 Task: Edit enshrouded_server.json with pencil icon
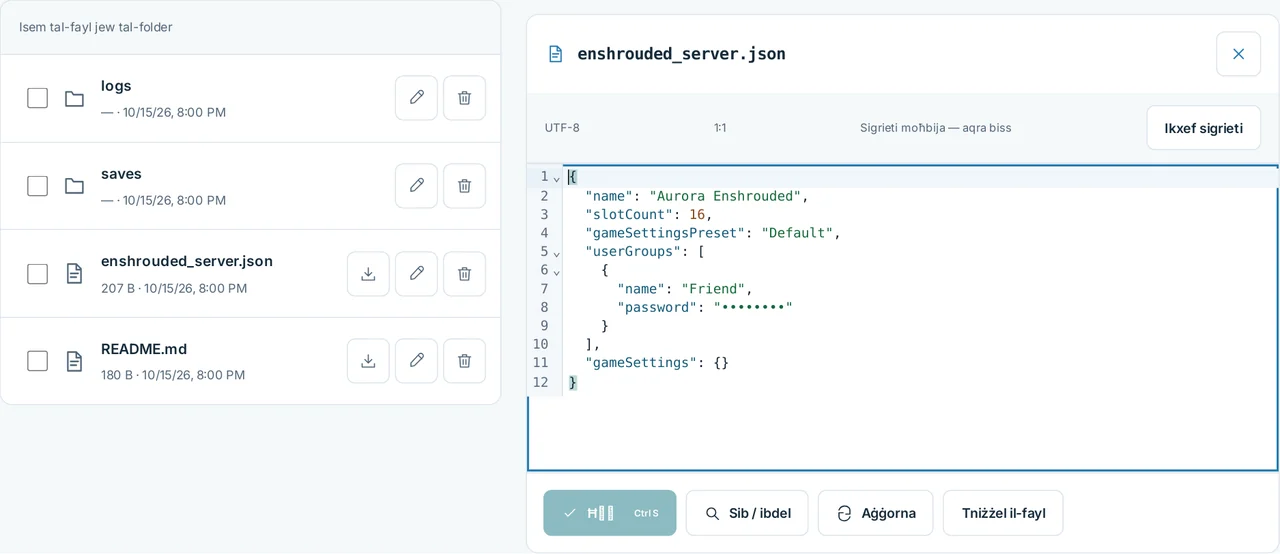click(416, 274)
